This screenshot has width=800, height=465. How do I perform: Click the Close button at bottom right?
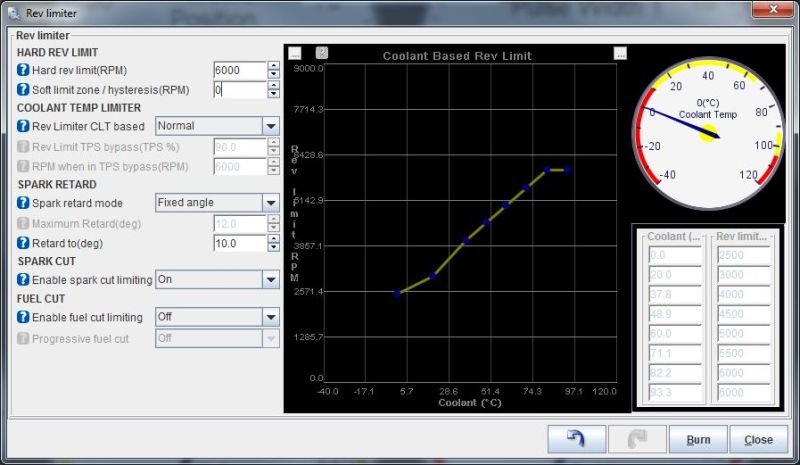(758, 439)
